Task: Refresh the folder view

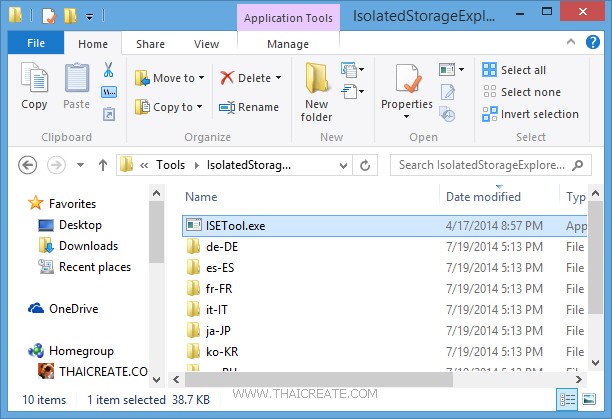Action: [x=365, y=165]
